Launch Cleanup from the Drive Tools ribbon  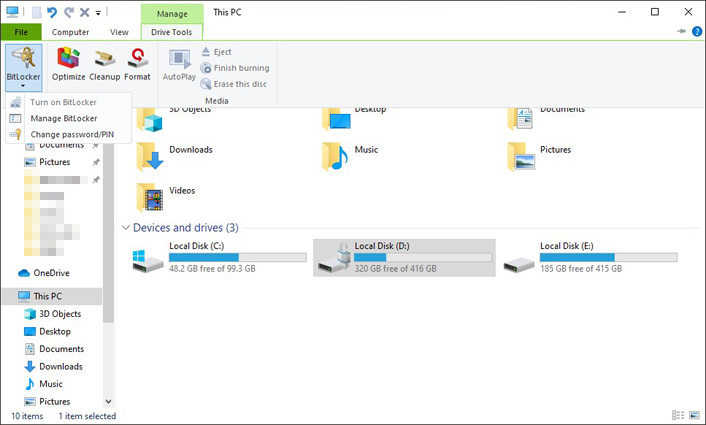[104, 64]
